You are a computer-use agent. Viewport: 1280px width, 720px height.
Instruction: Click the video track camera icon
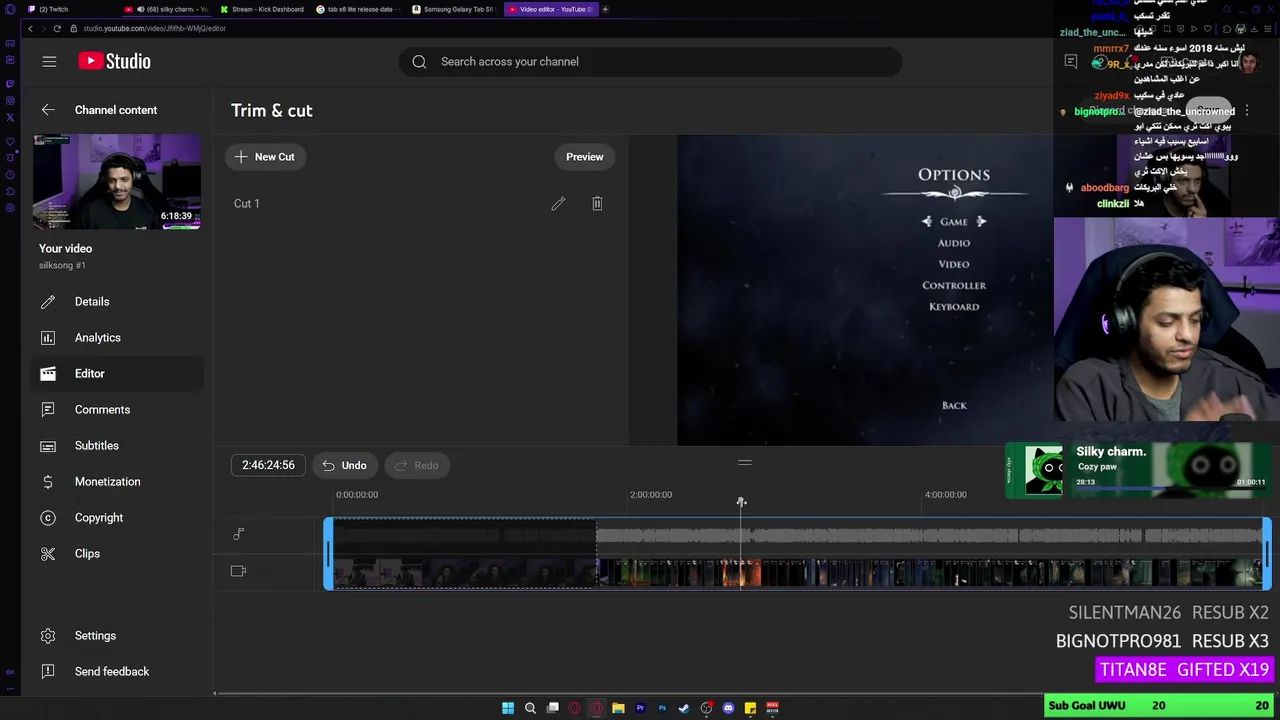pos(238,571)
